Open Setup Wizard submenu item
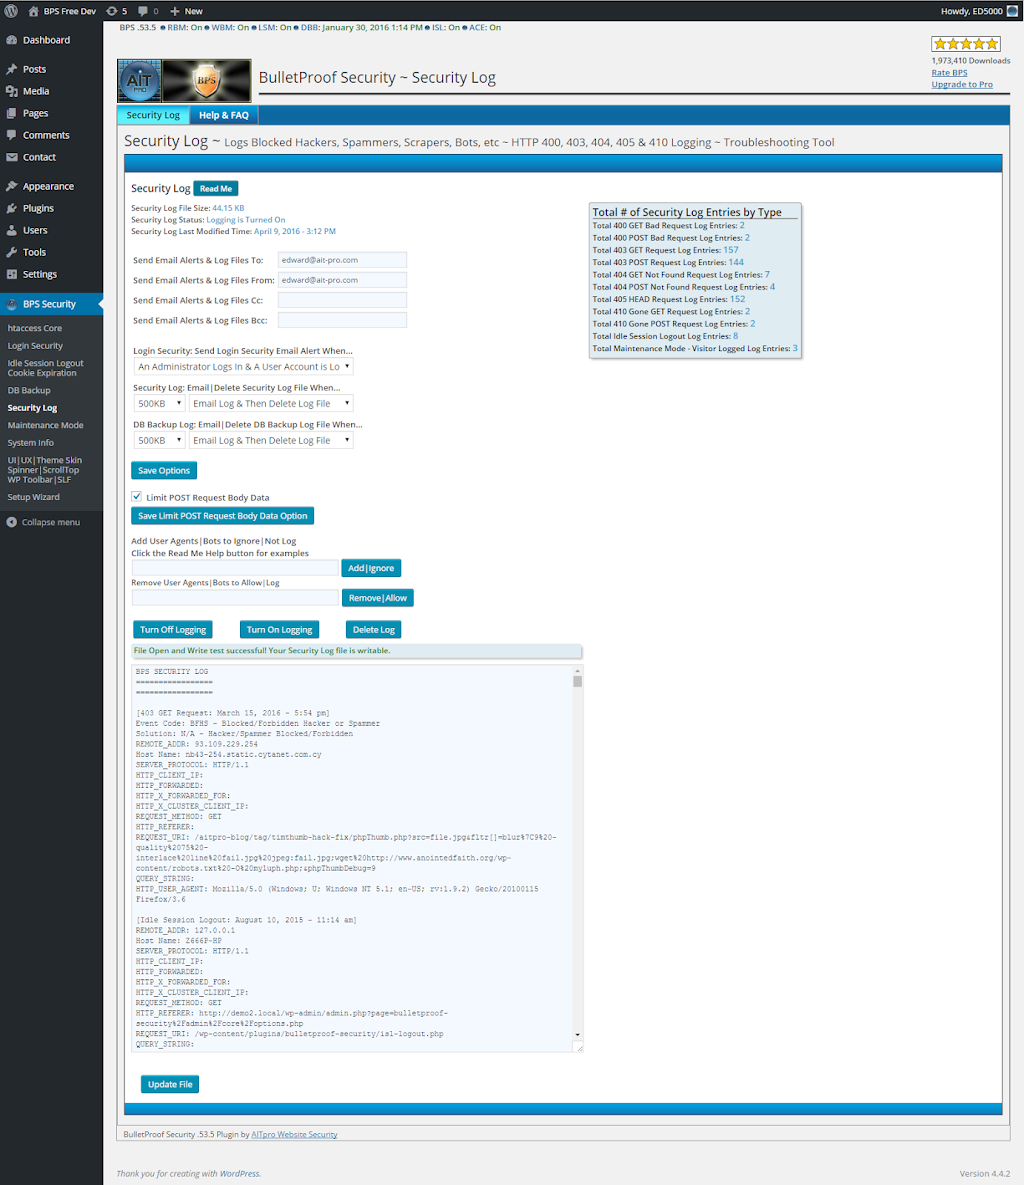Screen dimensions: 1024x1185 (33, 497)
